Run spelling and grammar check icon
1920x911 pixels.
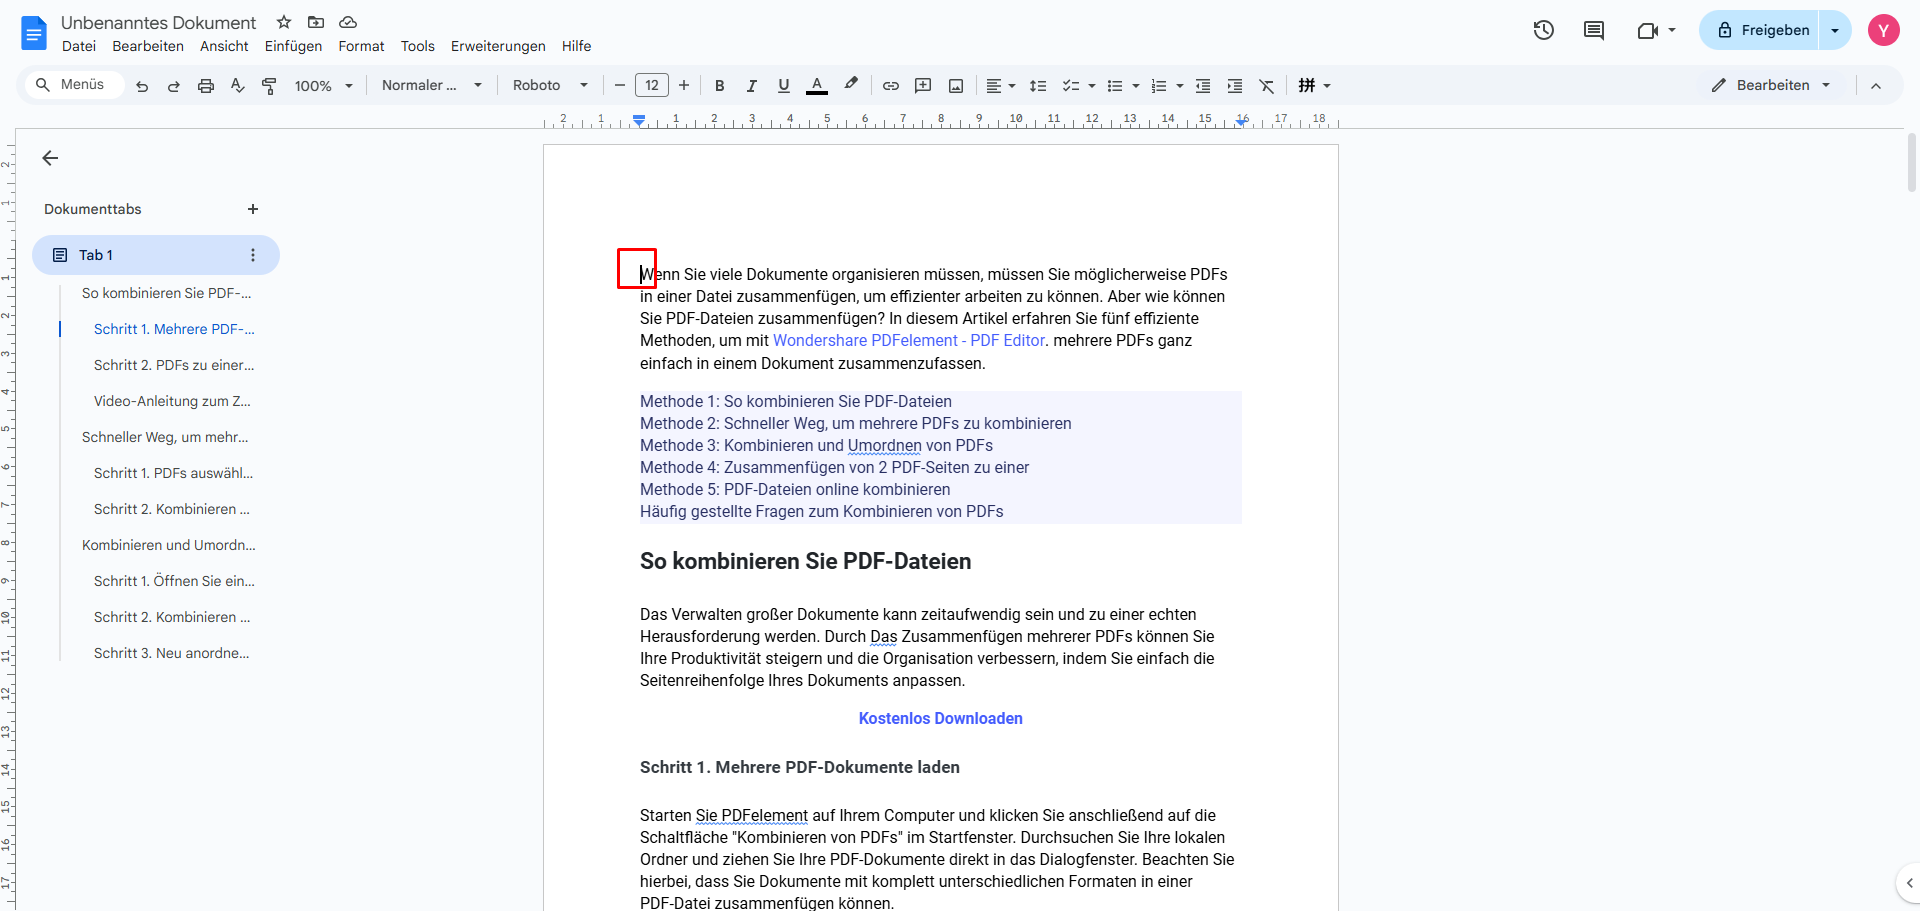[237, 86]
